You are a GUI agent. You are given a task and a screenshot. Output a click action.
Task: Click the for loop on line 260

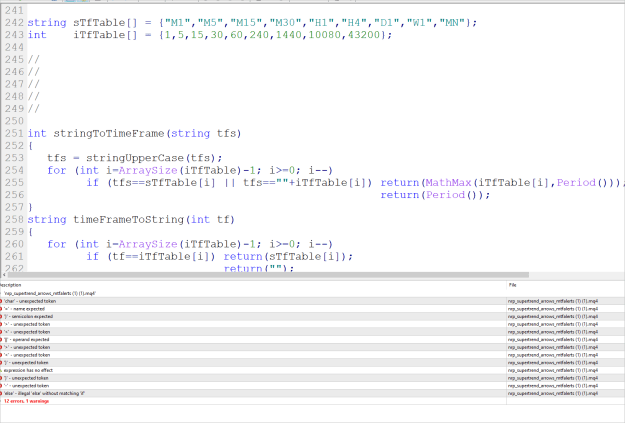190,244
